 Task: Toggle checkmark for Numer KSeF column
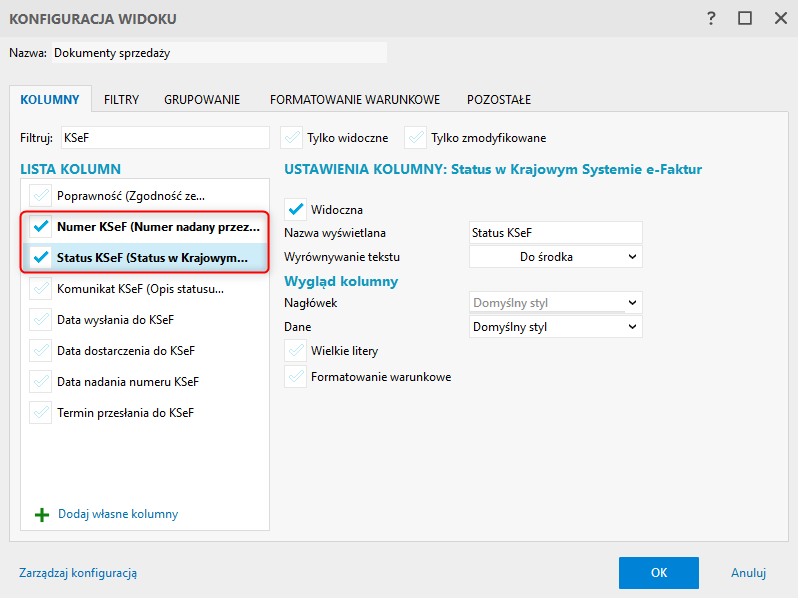coord(41,226)
